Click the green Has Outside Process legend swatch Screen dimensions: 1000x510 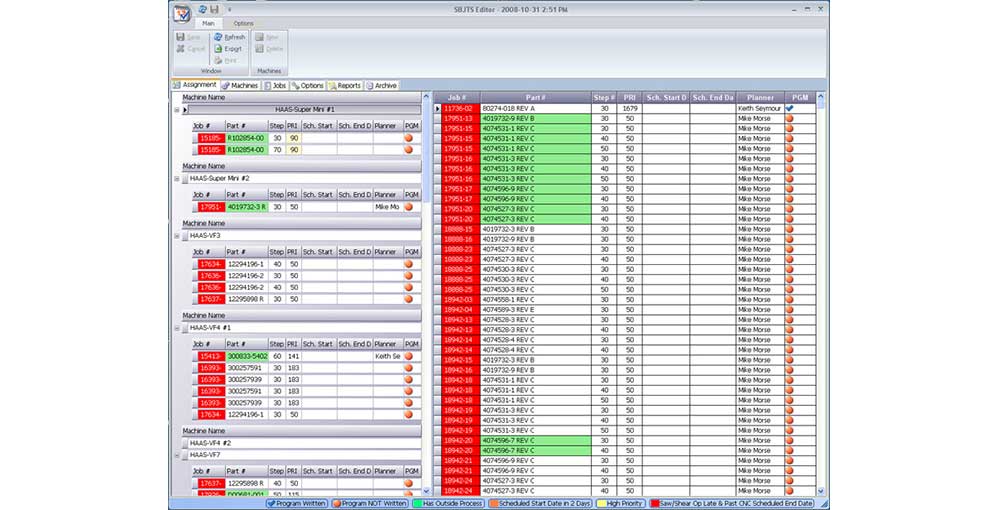click(x=418, y=504)
